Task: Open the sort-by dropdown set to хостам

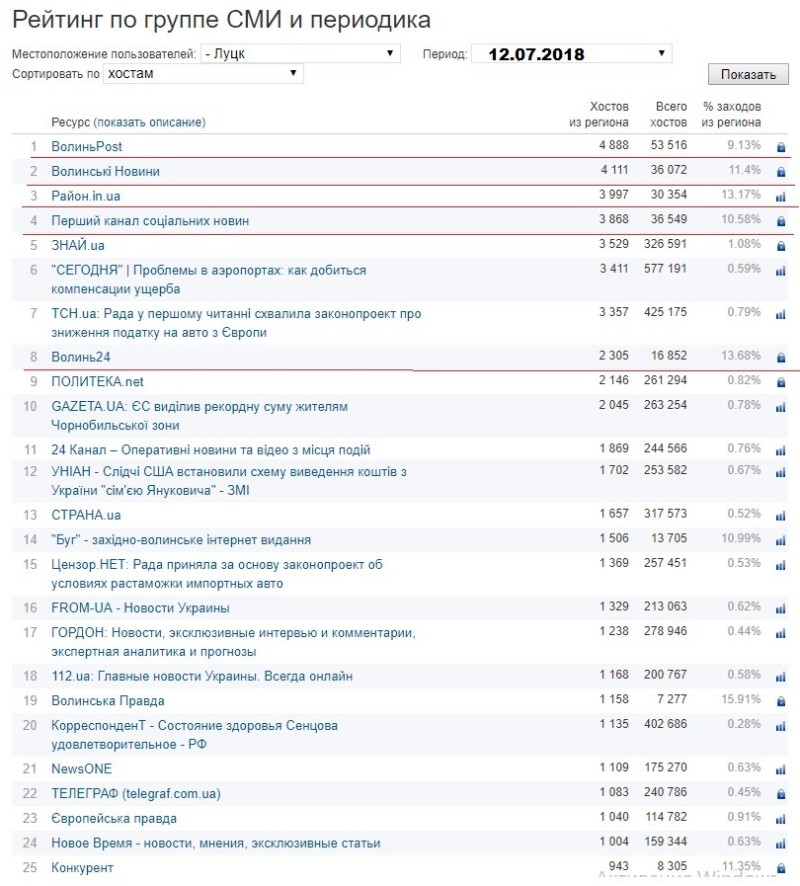Action: click(x=203, y=73)
